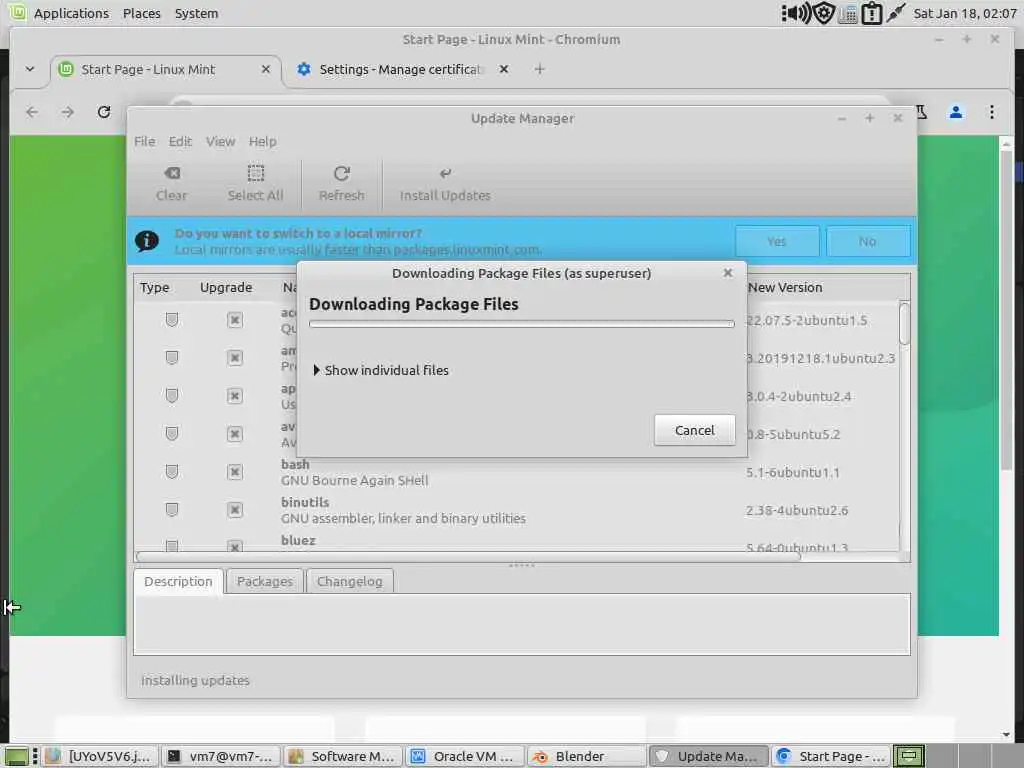Viewport: 1024px width, 768px height.
Task: Open Software Manager from the taskbar
Action: [x=341, y=756]
